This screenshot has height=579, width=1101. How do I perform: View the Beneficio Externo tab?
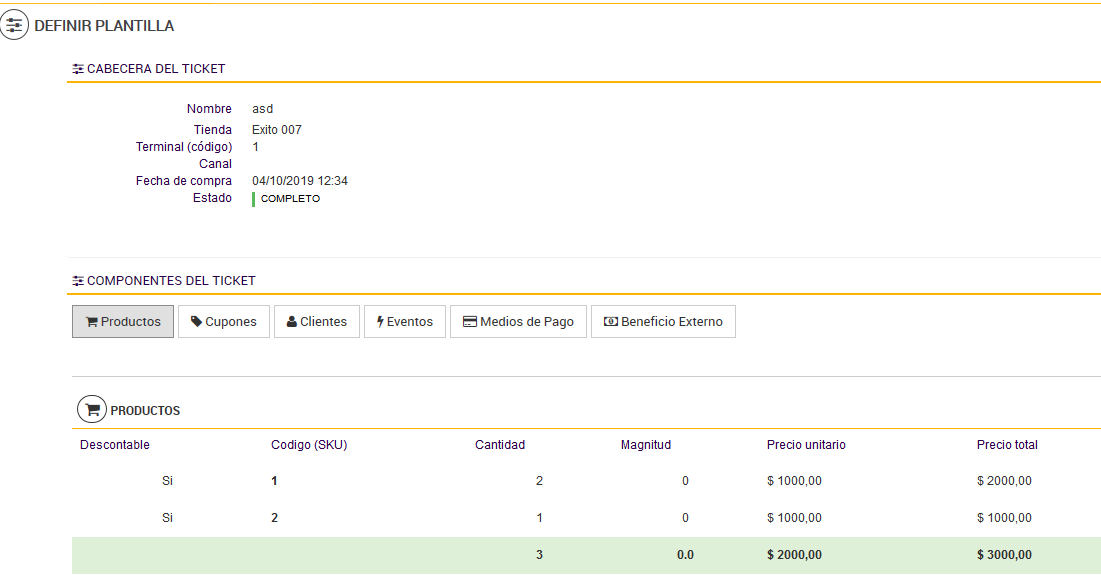tap(663, 322)
